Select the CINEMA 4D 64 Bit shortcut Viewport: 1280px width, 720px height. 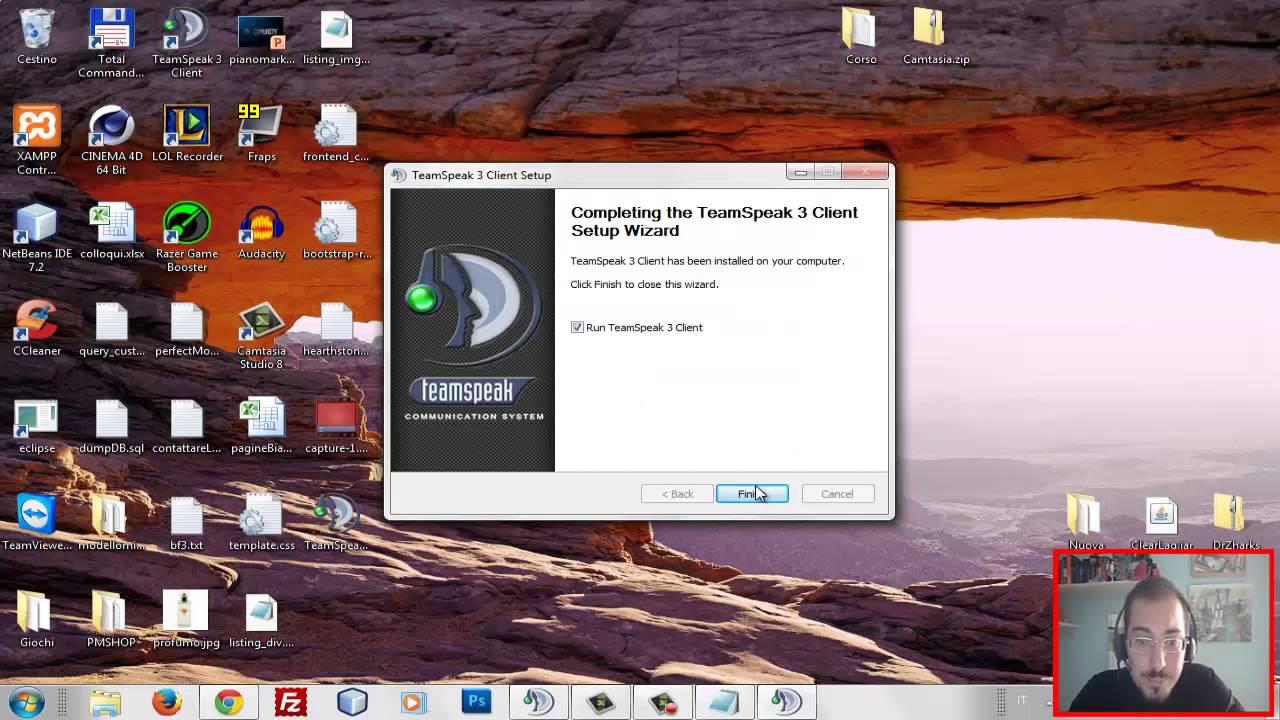point(111,141)
